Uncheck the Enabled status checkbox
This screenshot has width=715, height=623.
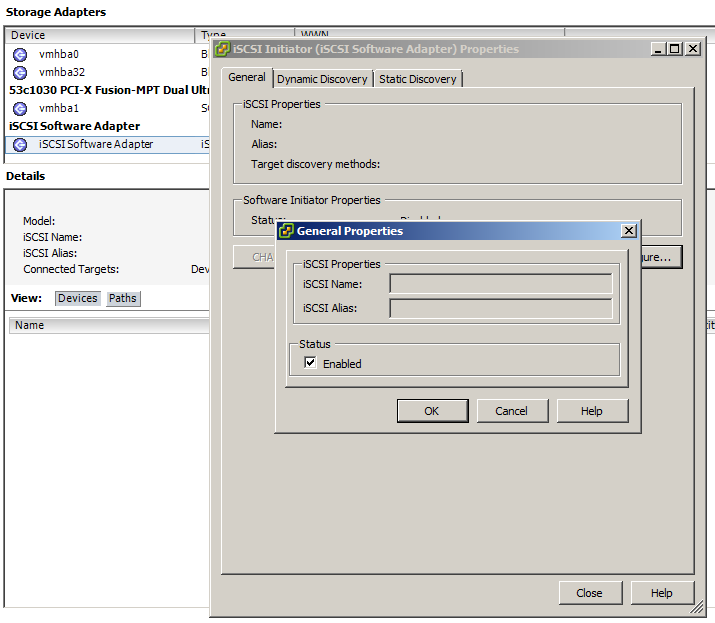(x=310, y=363)
